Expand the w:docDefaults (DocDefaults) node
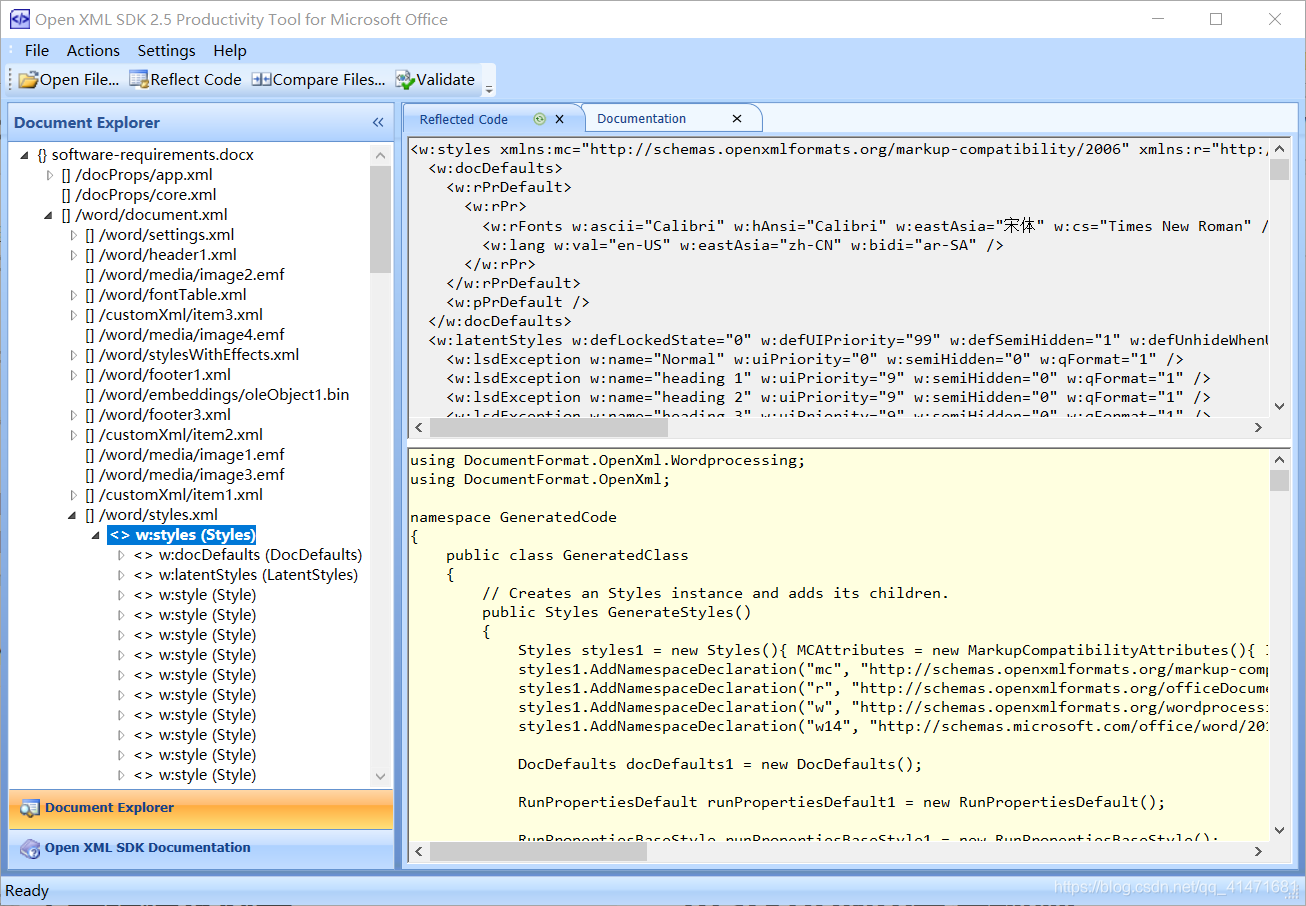 pos(122,555)
